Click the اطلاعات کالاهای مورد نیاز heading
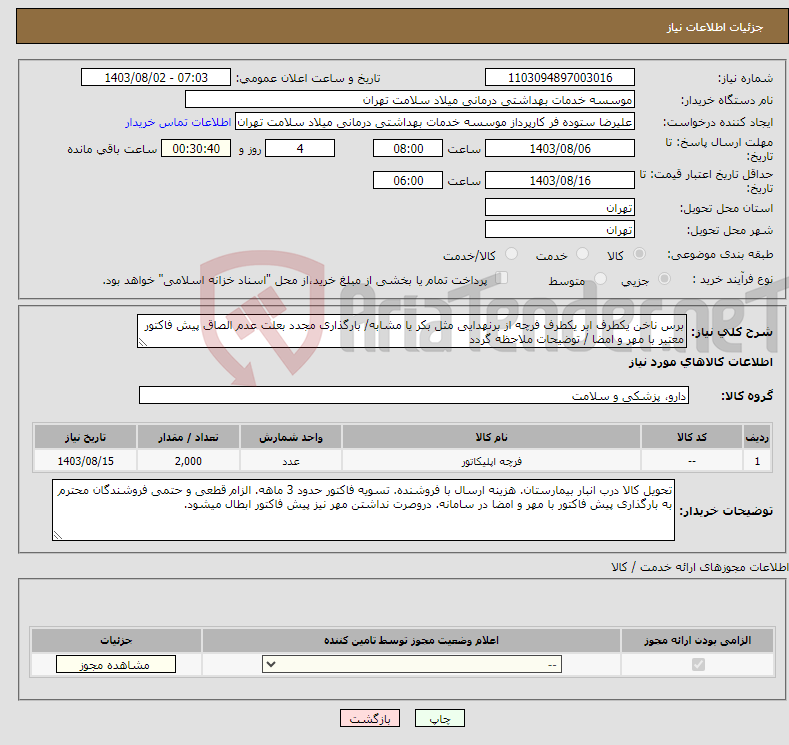This screenshot has height=745, width=789. [700, 362]
